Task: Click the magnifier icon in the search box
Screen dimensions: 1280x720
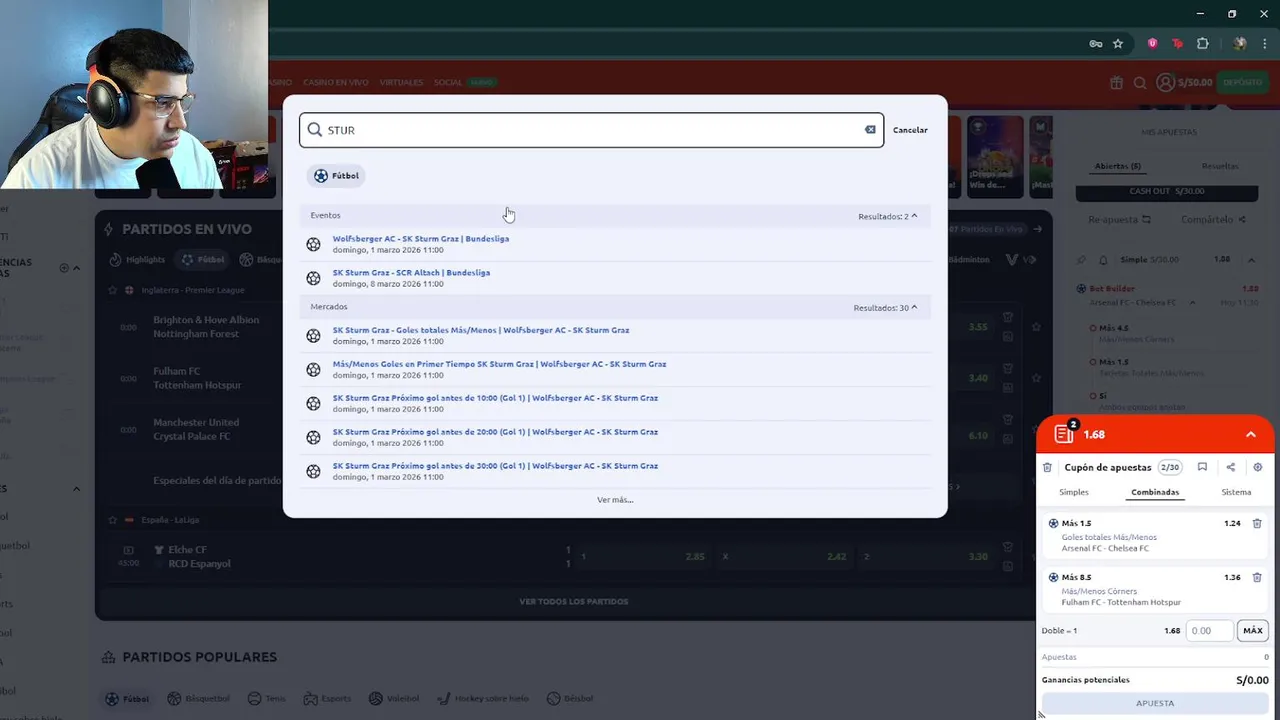Action: click(315, 130)
